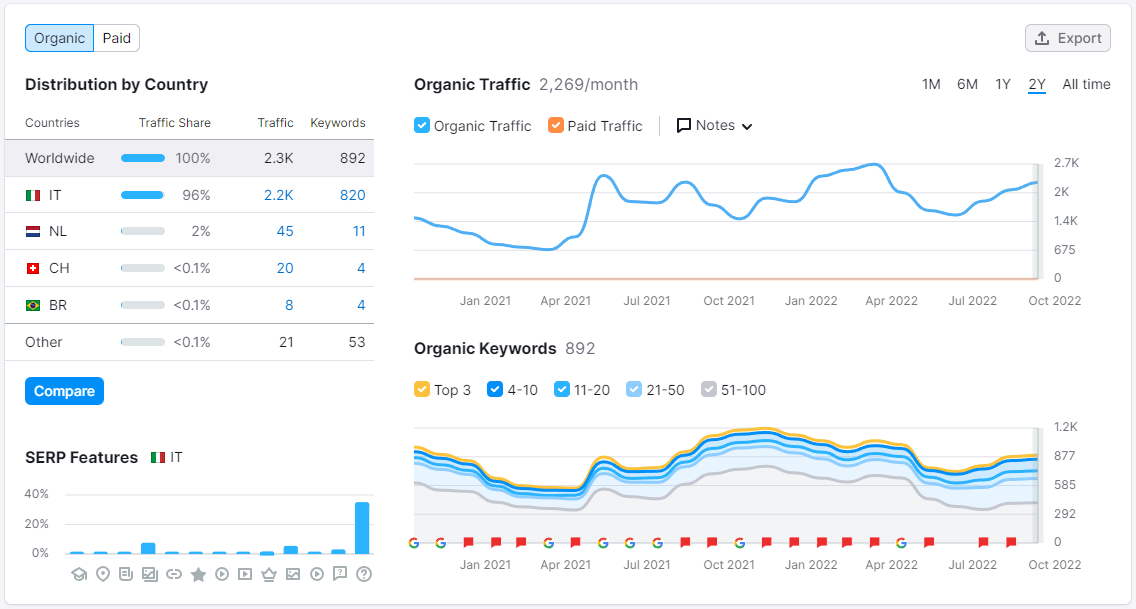Image resolution: width=1136 pixels, height=609 pixels.
Task: Open the 11 keywords link for NL
Action: tap(359, 232)
